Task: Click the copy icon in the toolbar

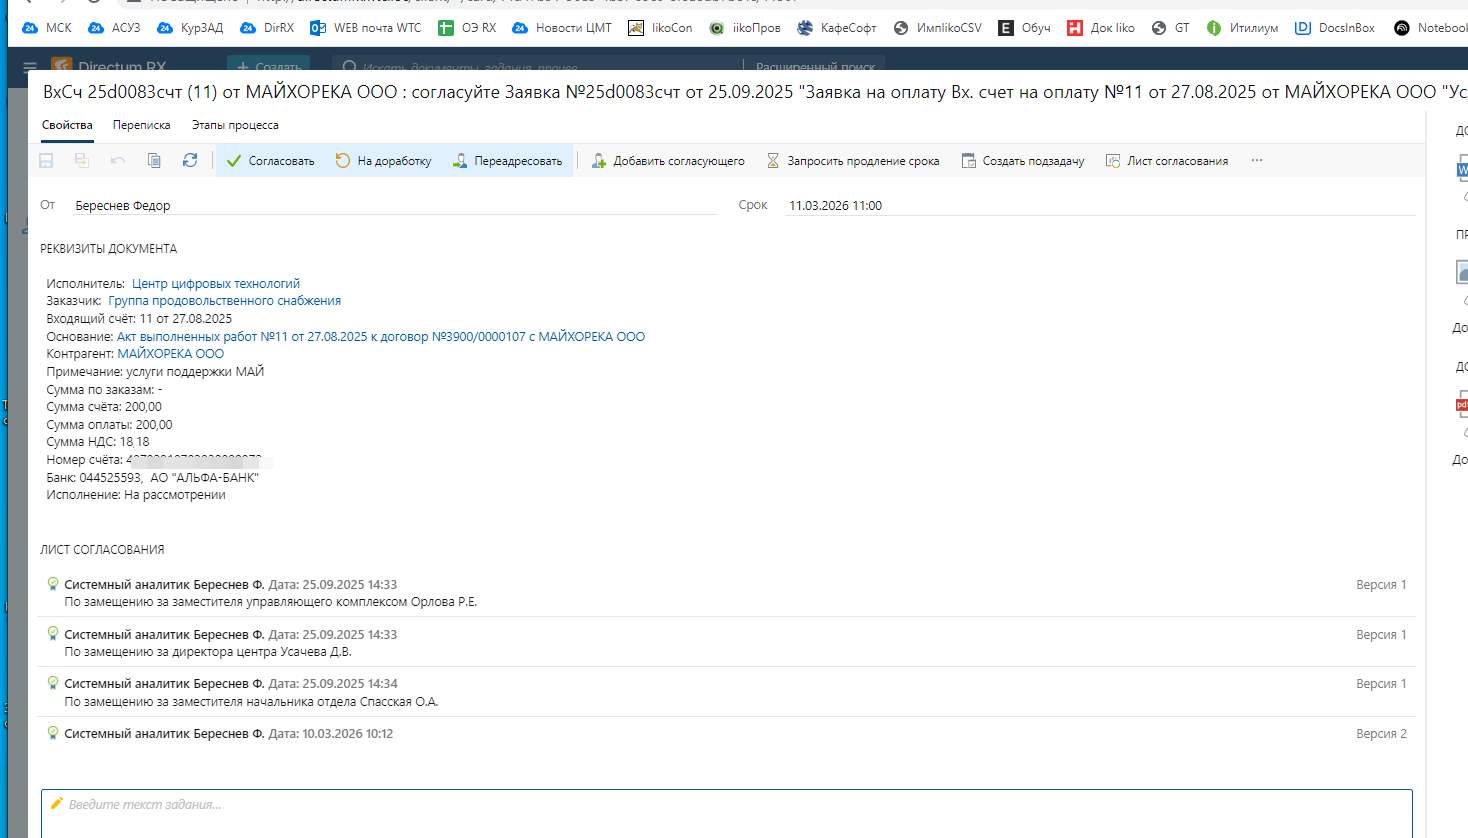Action: [154, 160]
